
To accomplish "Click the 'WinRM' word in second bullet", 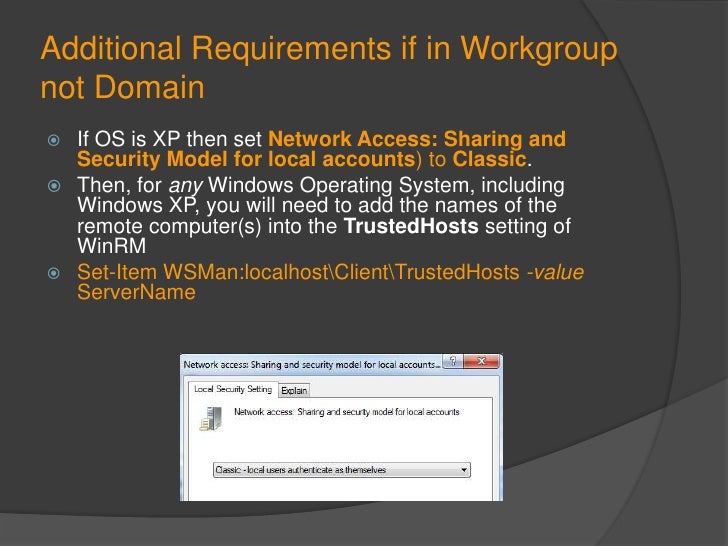I will click(112, 246).
